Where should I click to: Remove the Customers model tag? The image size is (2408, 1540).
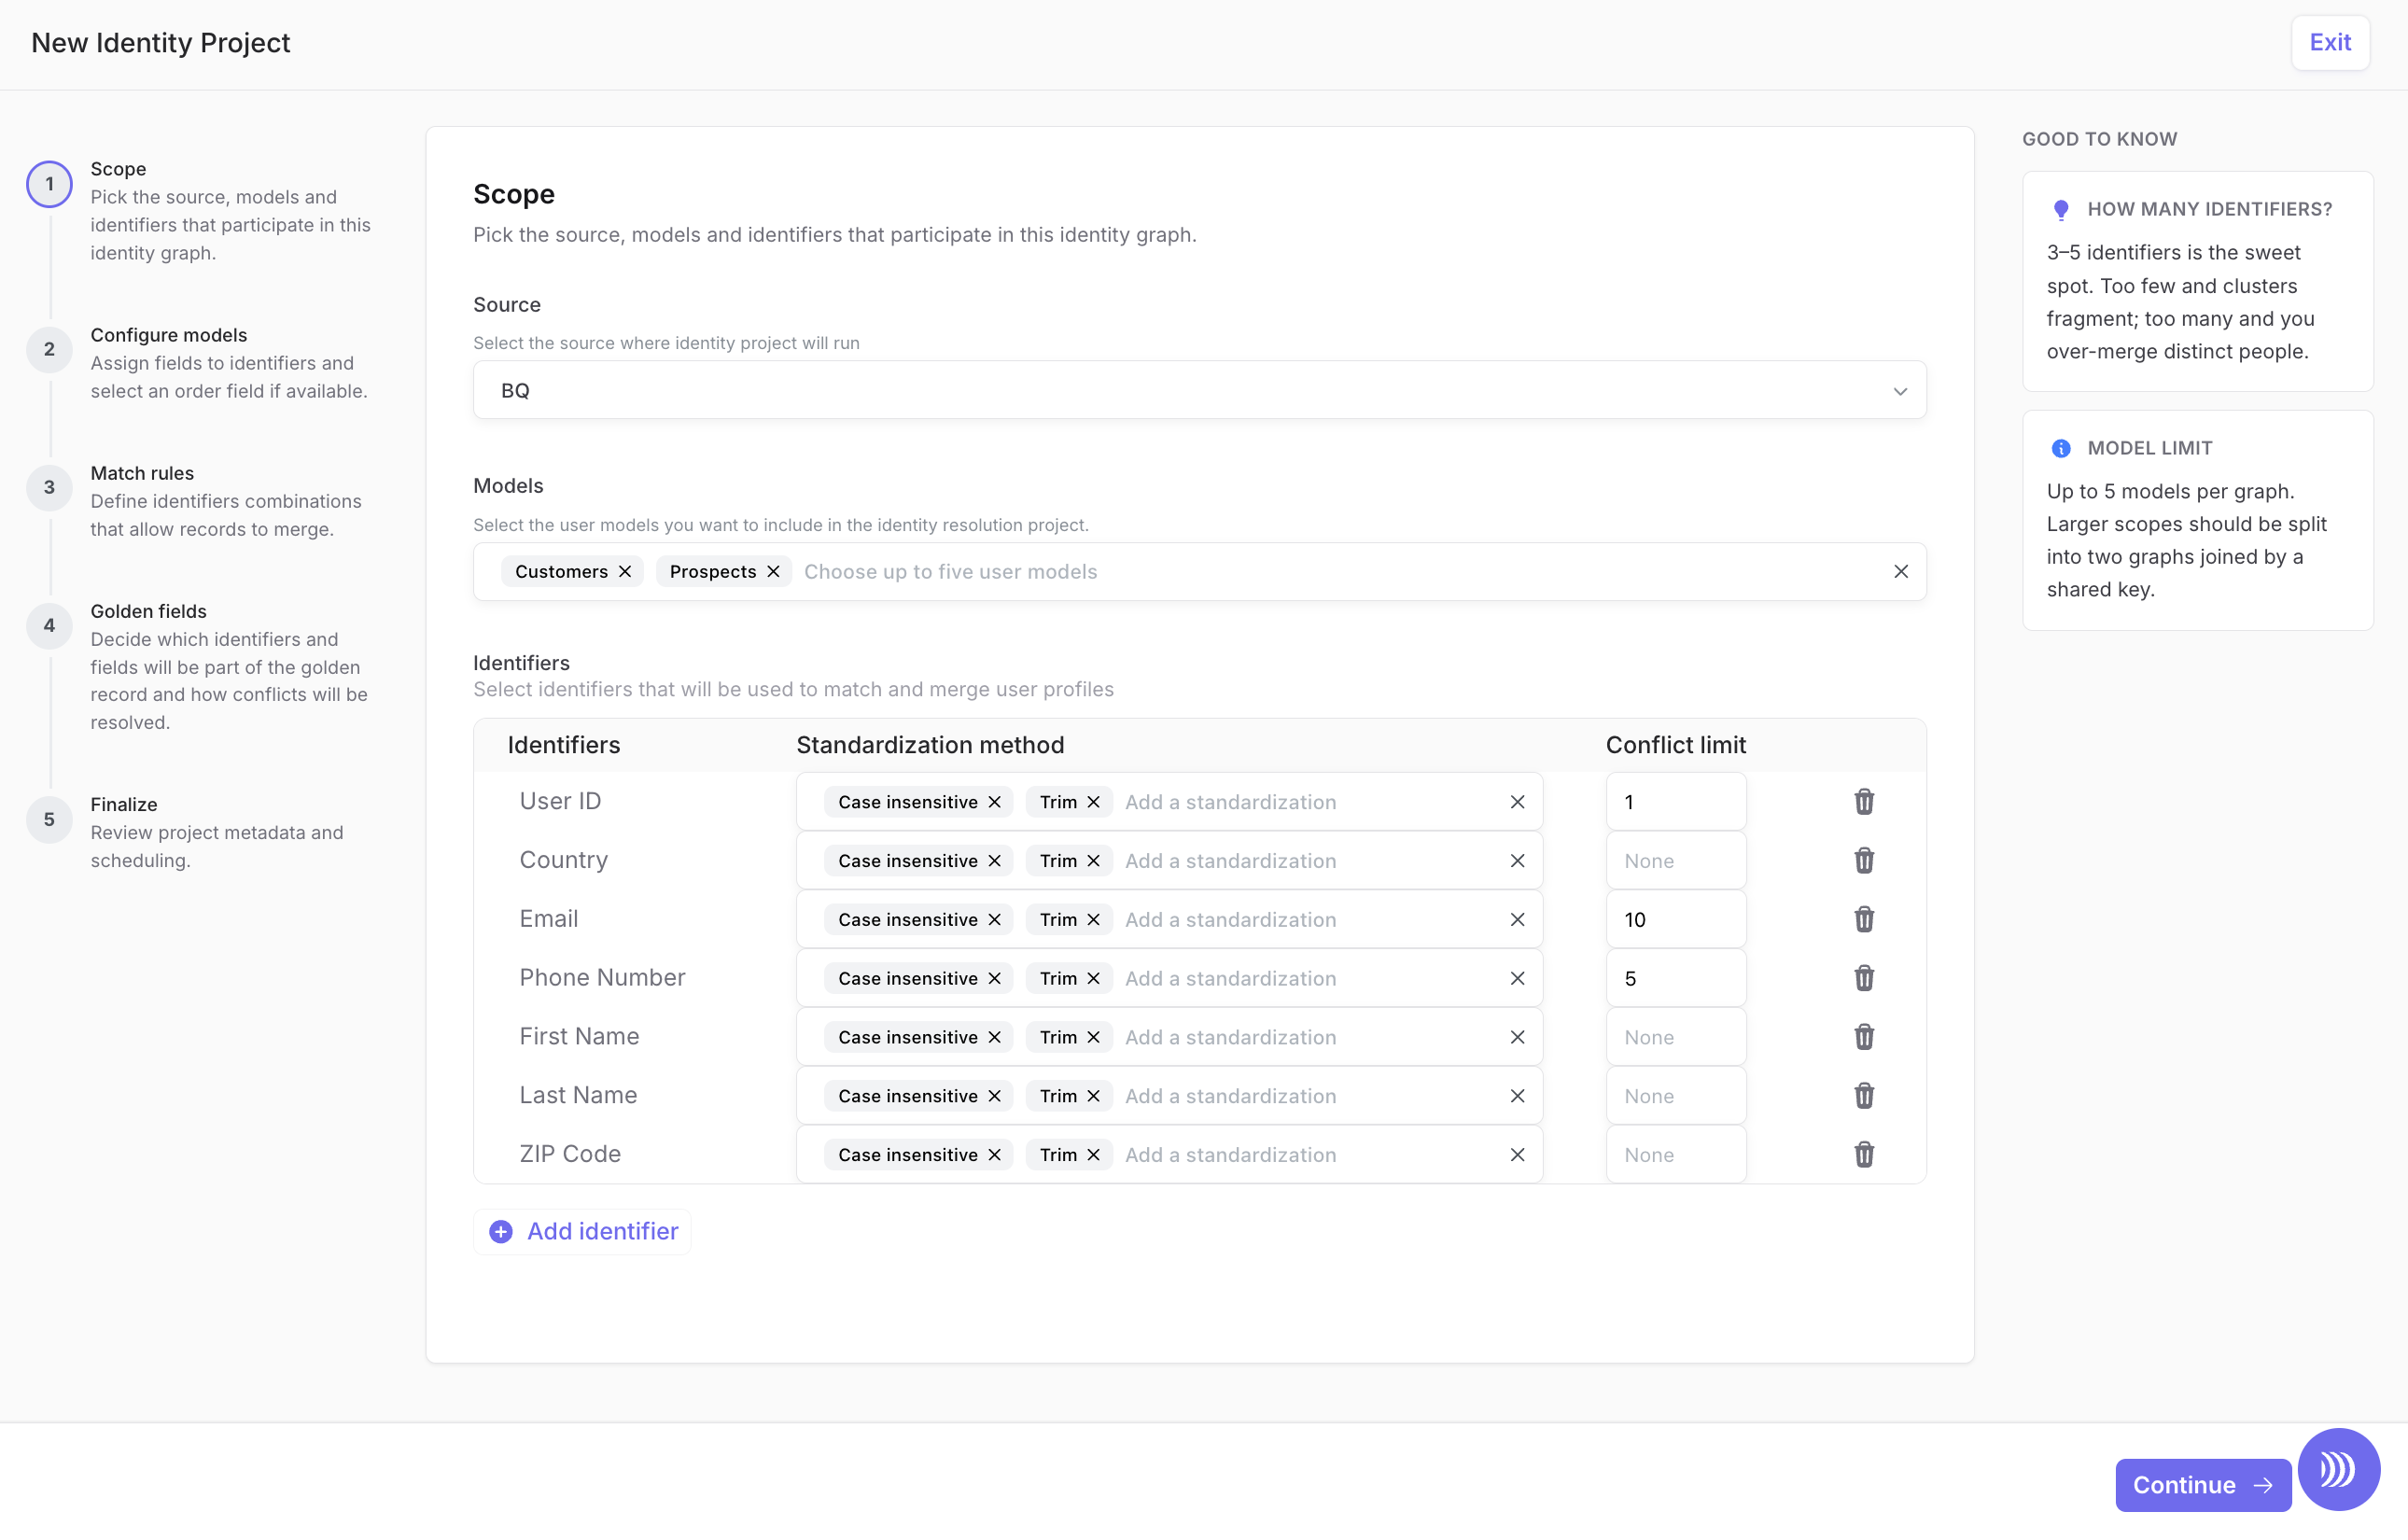625,571
